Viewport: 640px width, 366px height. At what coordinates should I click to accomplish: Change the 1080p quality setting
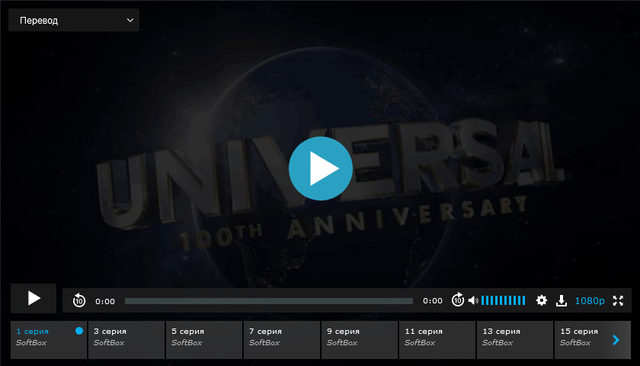pos(589,301)
